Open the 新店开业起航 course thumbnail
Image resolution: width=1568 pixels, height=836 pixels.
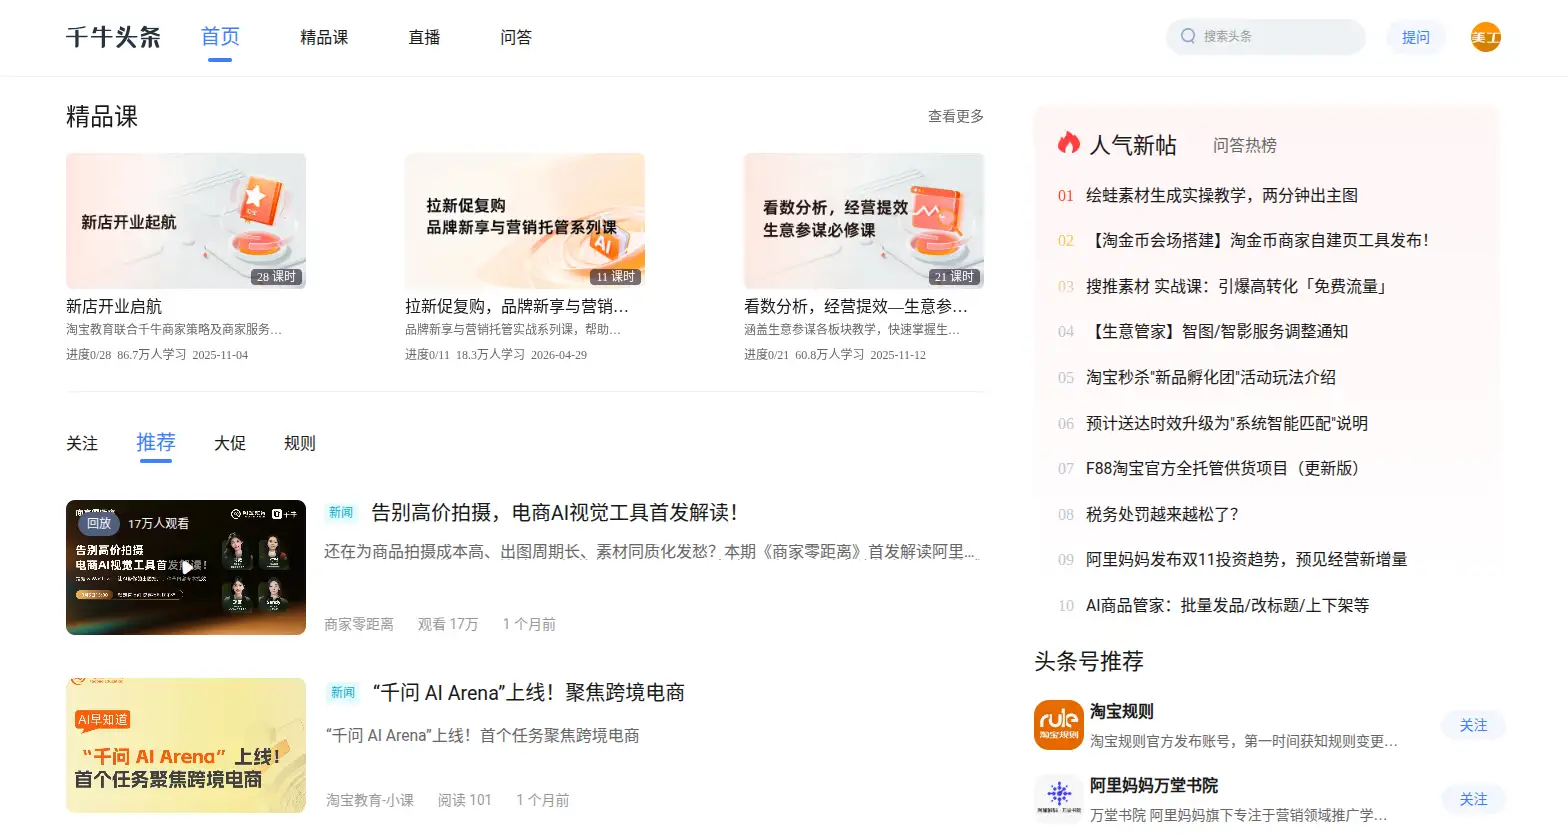pos(186,221)
